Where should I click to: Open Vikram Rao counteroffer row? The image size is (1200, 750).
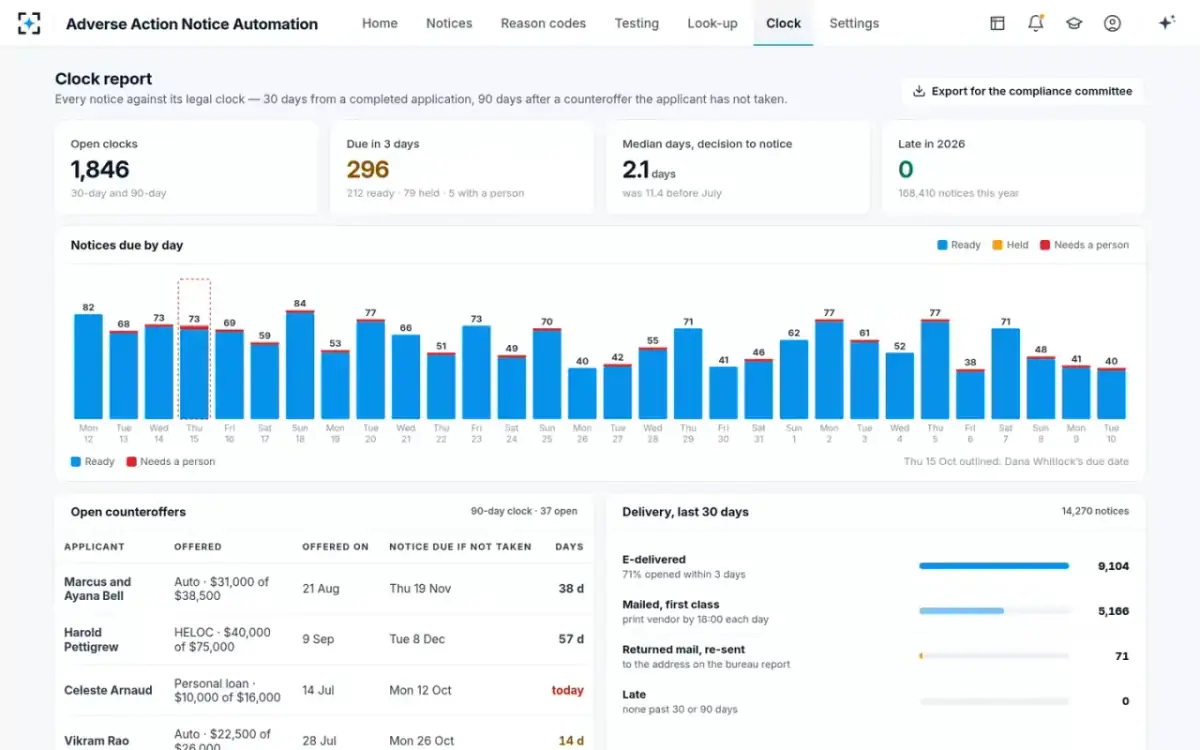click(324, 735)
